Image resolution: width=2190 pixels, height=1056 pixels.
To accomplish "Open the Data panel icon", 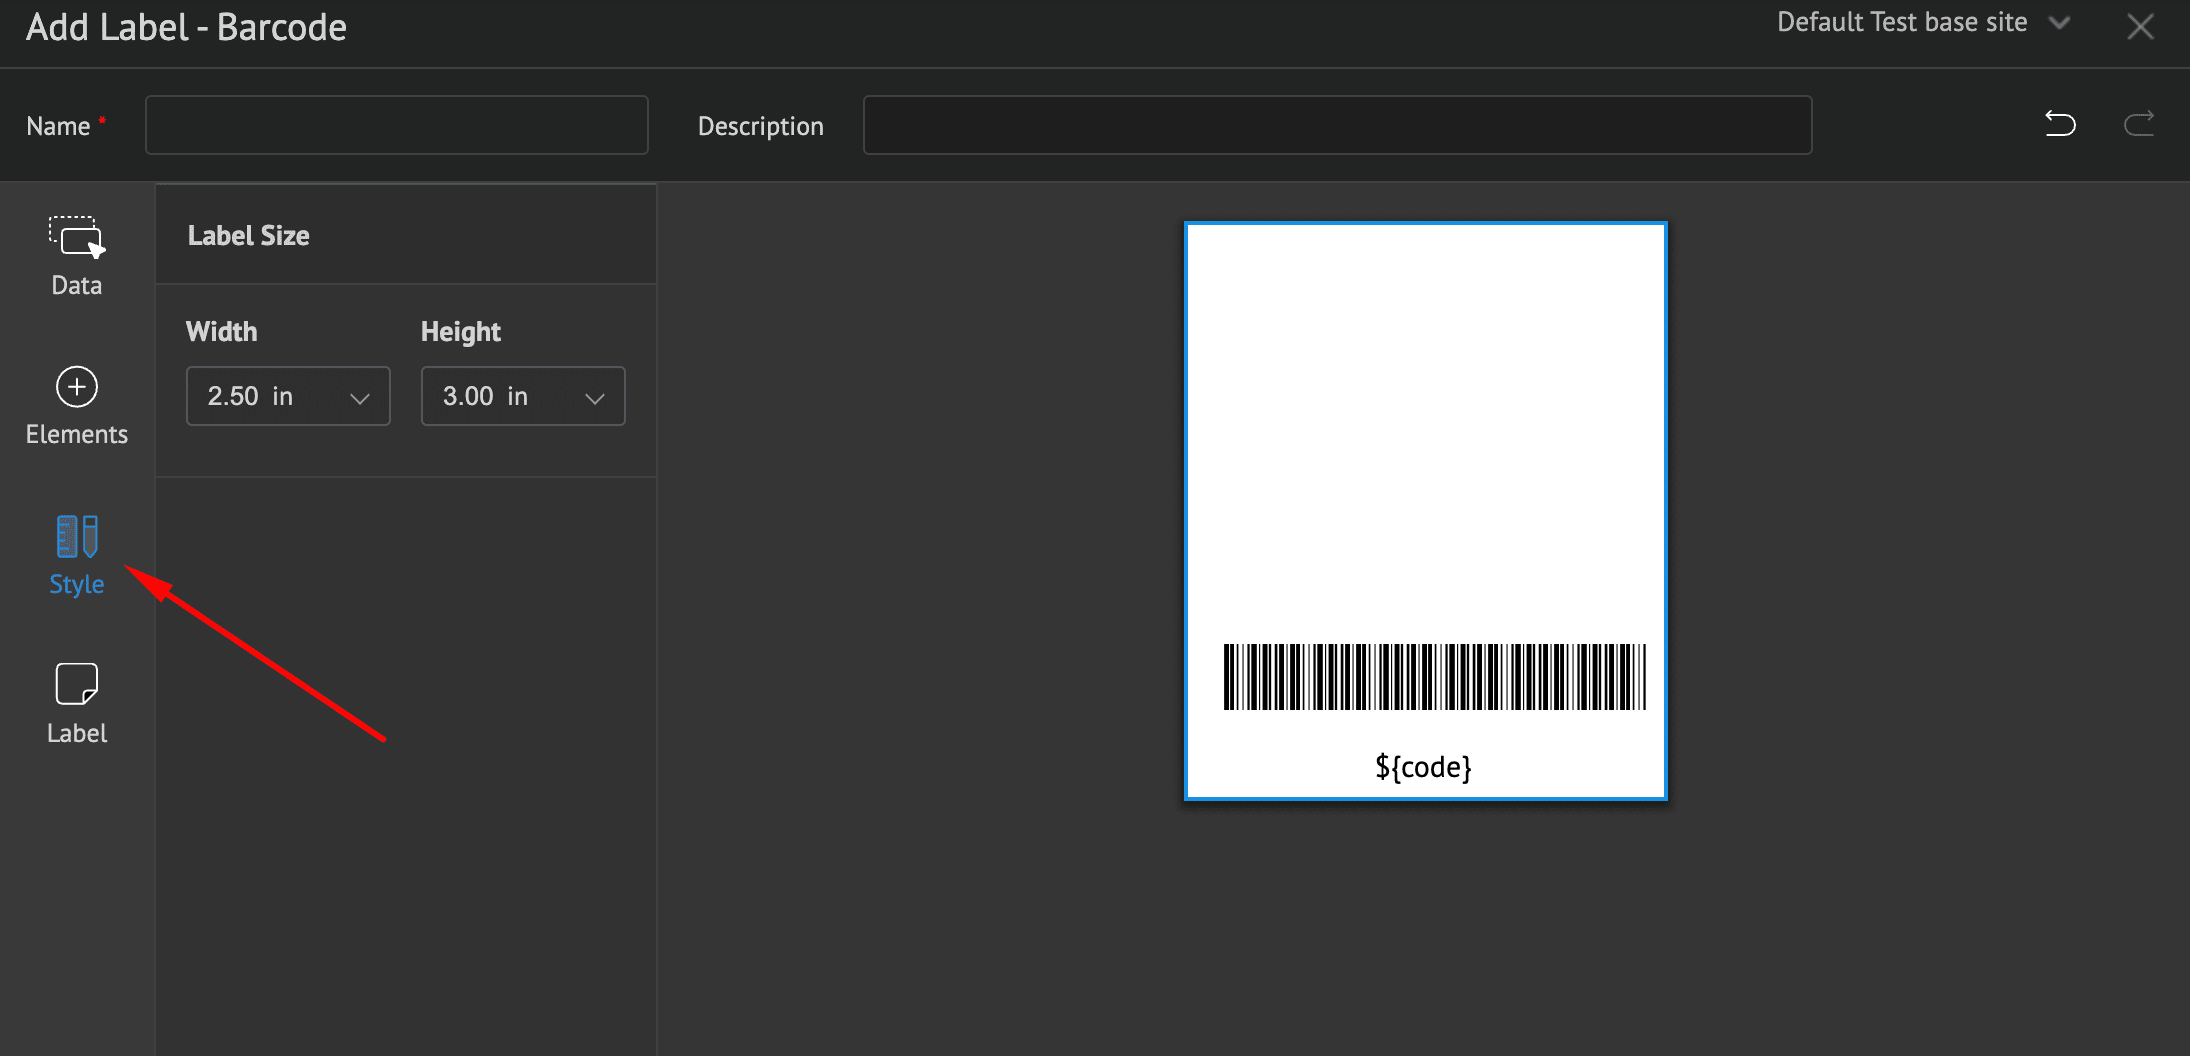I will coord(76,239).
